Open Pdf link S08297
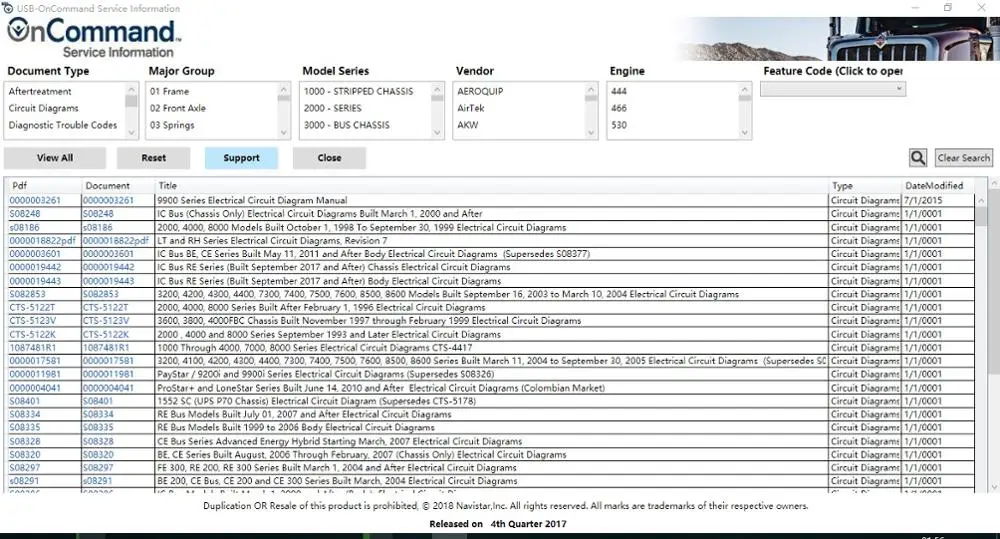 [x=24, y=468]
